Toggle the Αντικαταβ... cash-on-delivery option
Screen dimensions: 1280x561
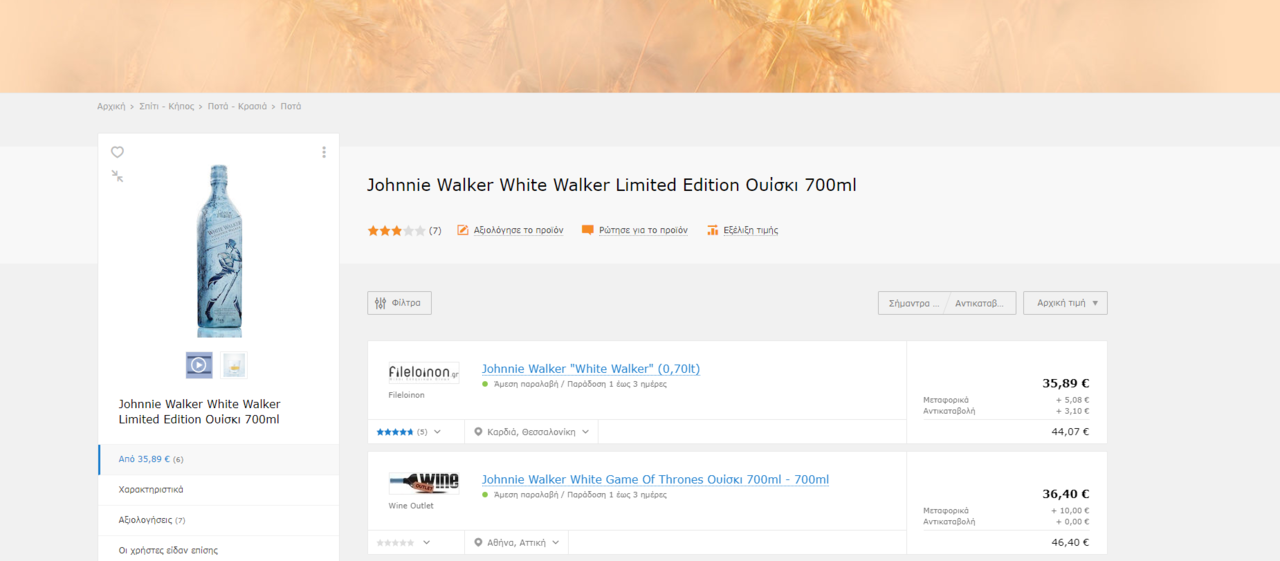tap(980, 303)
